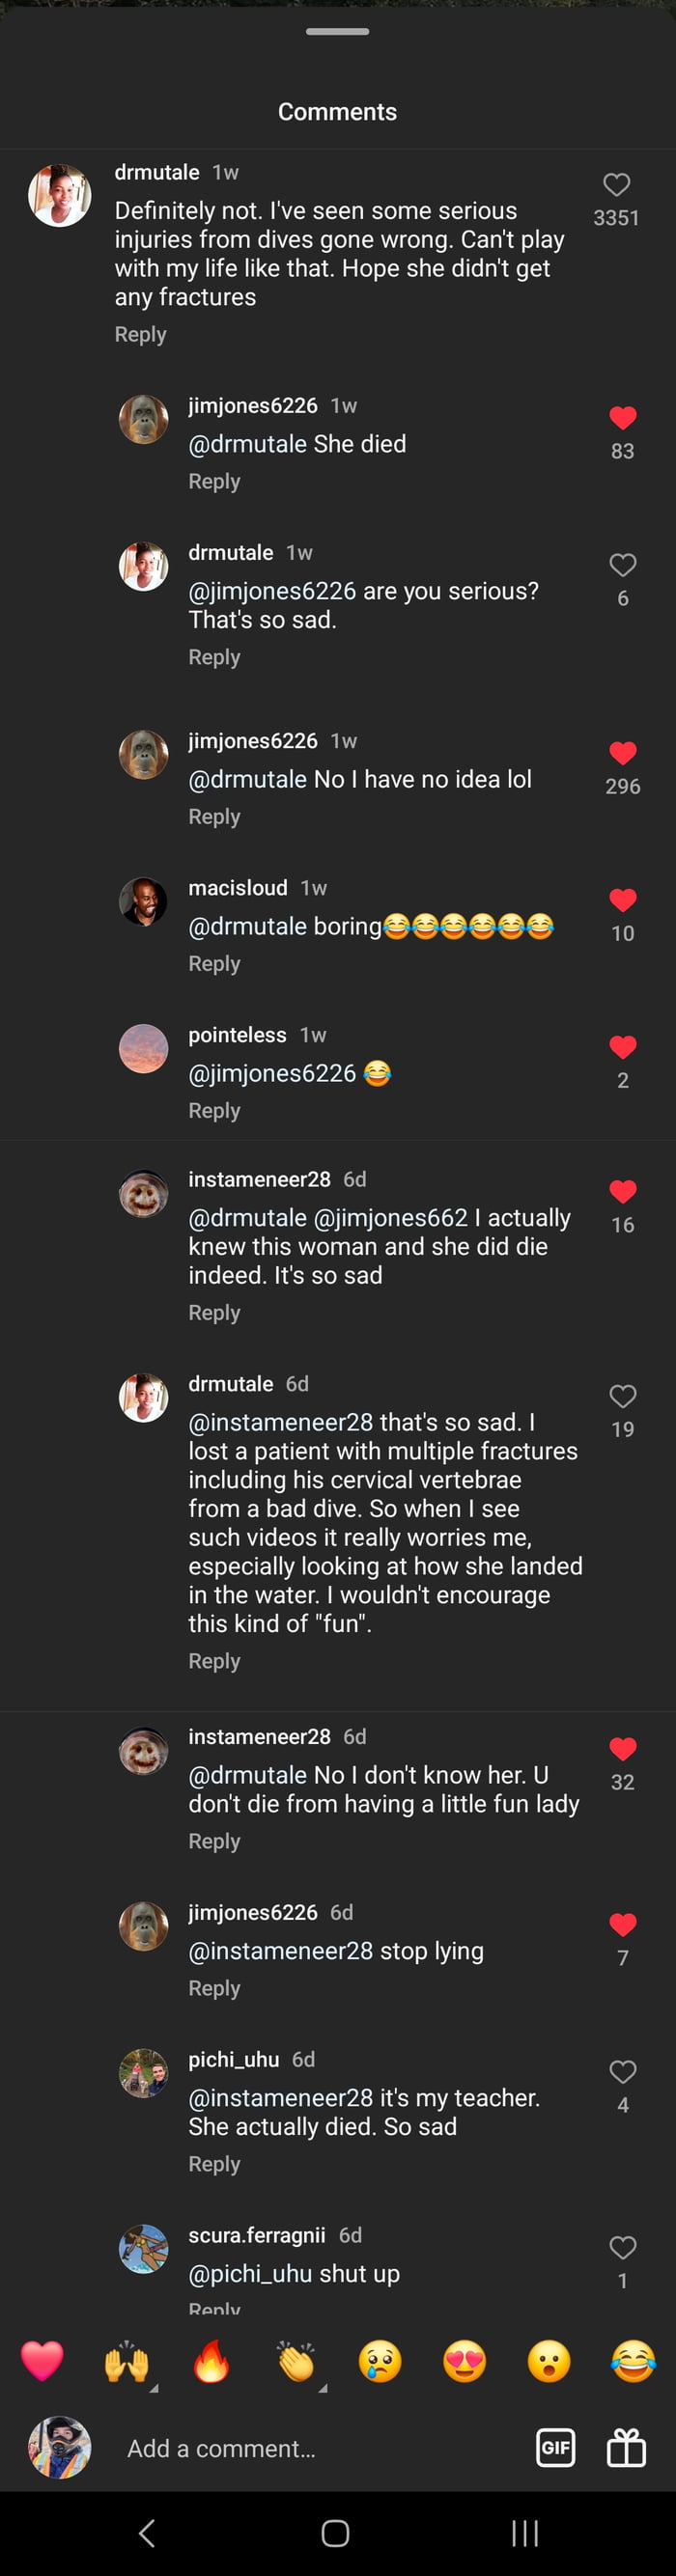Send the red heart emoji reaction
This screenshot has width=676, height=2576.
42,2361
